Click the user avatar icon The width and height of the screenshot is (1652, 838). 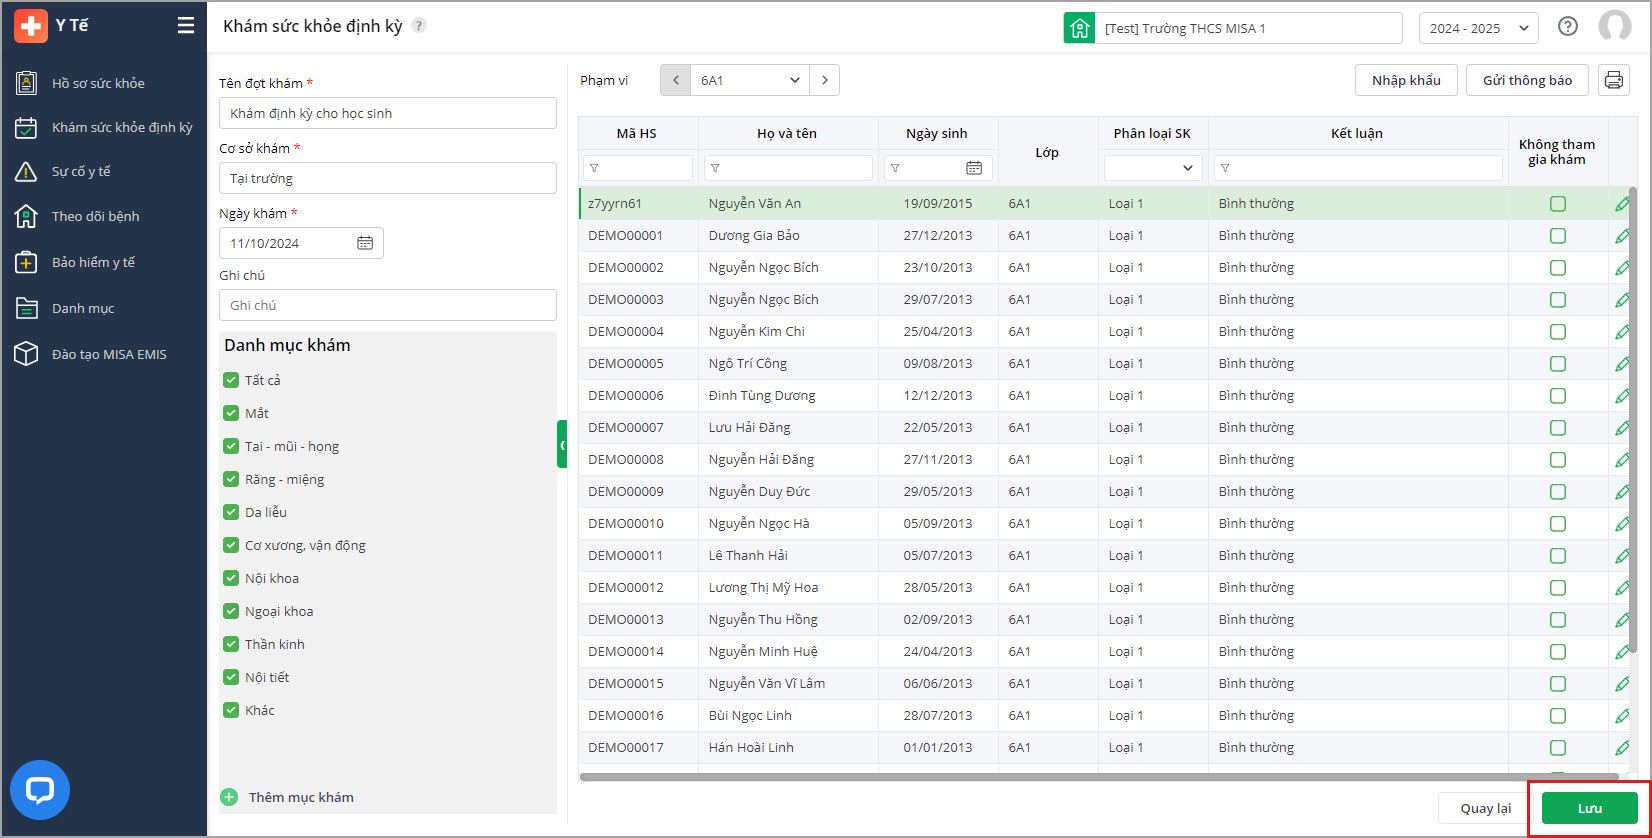(x=1614, y=27)
